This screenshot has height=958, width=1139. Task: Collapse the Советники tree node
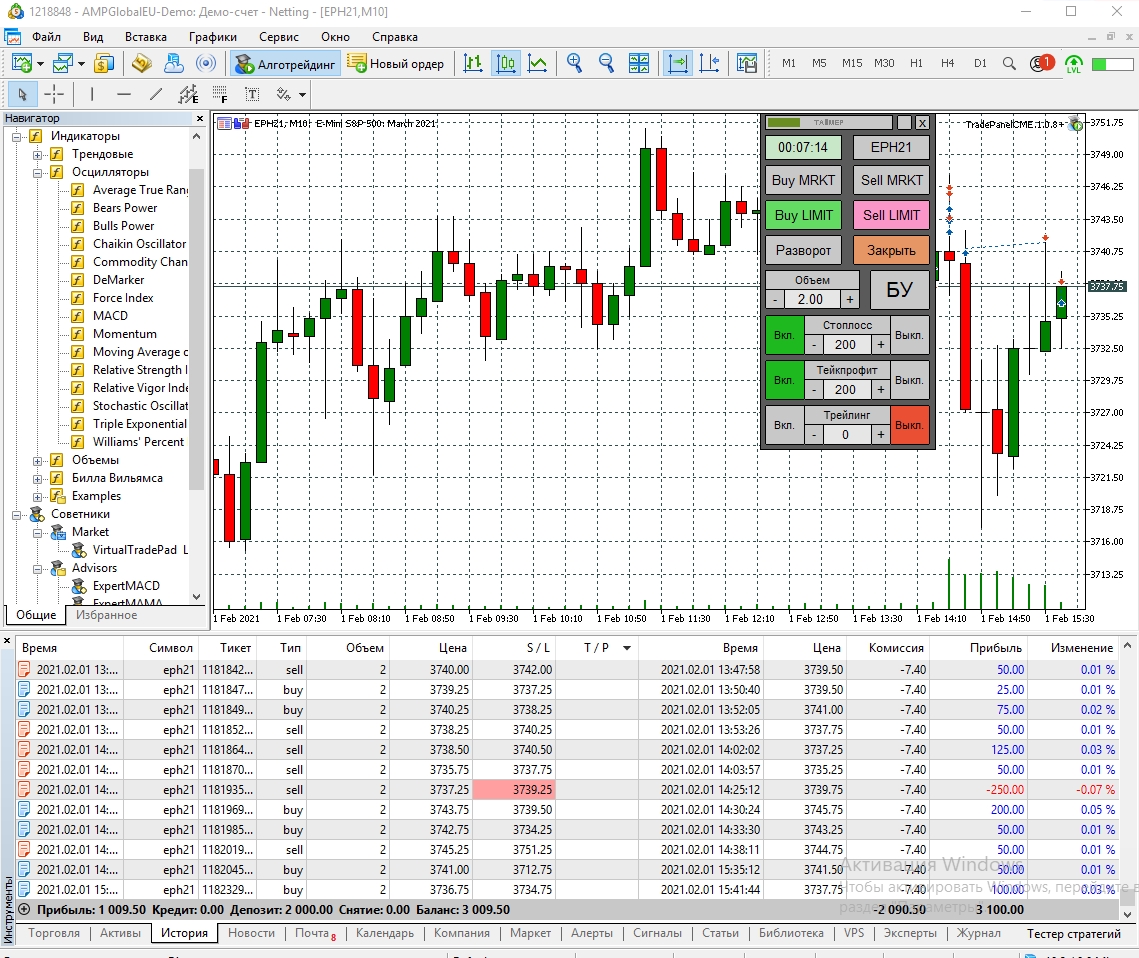(x=16, y=515)
